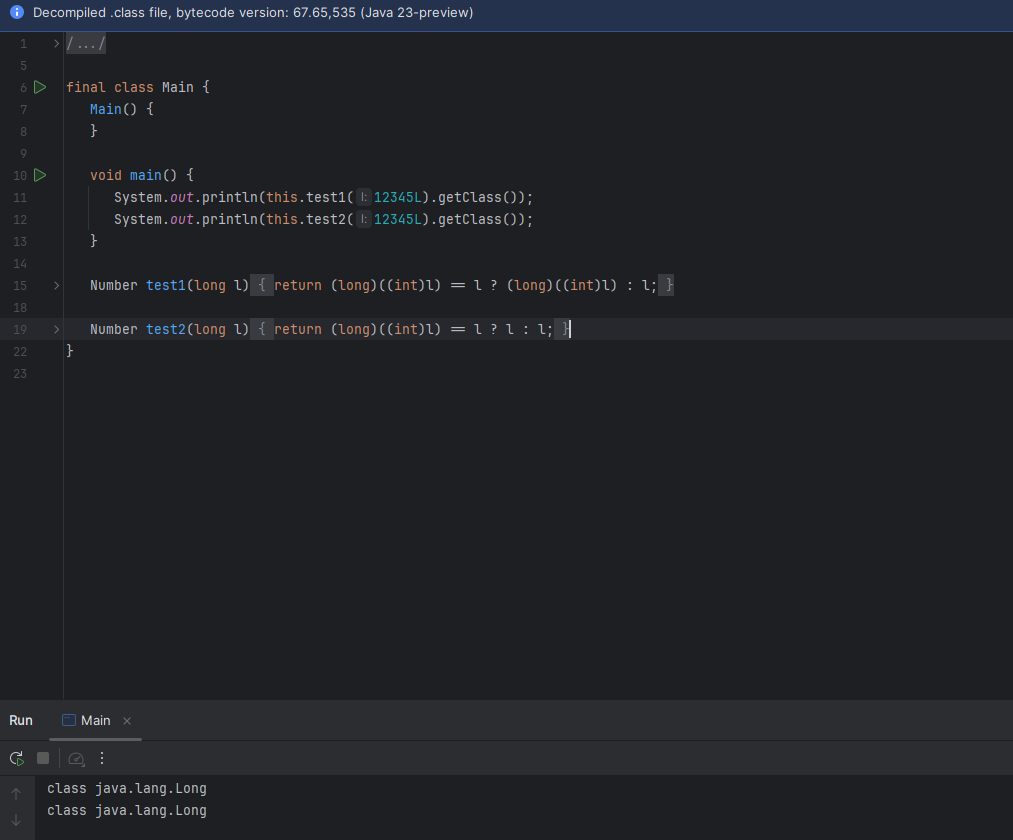
Task: Click the 12345L literal on line 12
Action: [397, 220]
